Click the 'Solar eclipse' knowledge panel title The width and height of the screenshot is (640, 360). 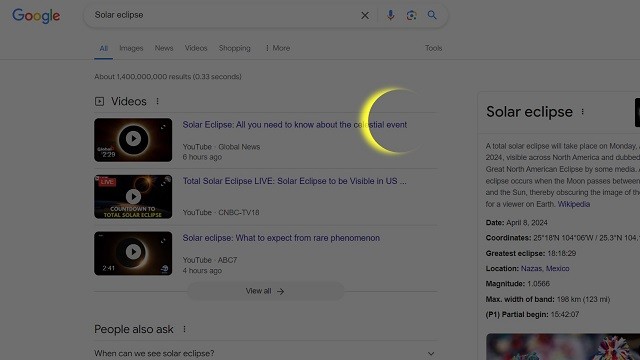tap(529, 112)
